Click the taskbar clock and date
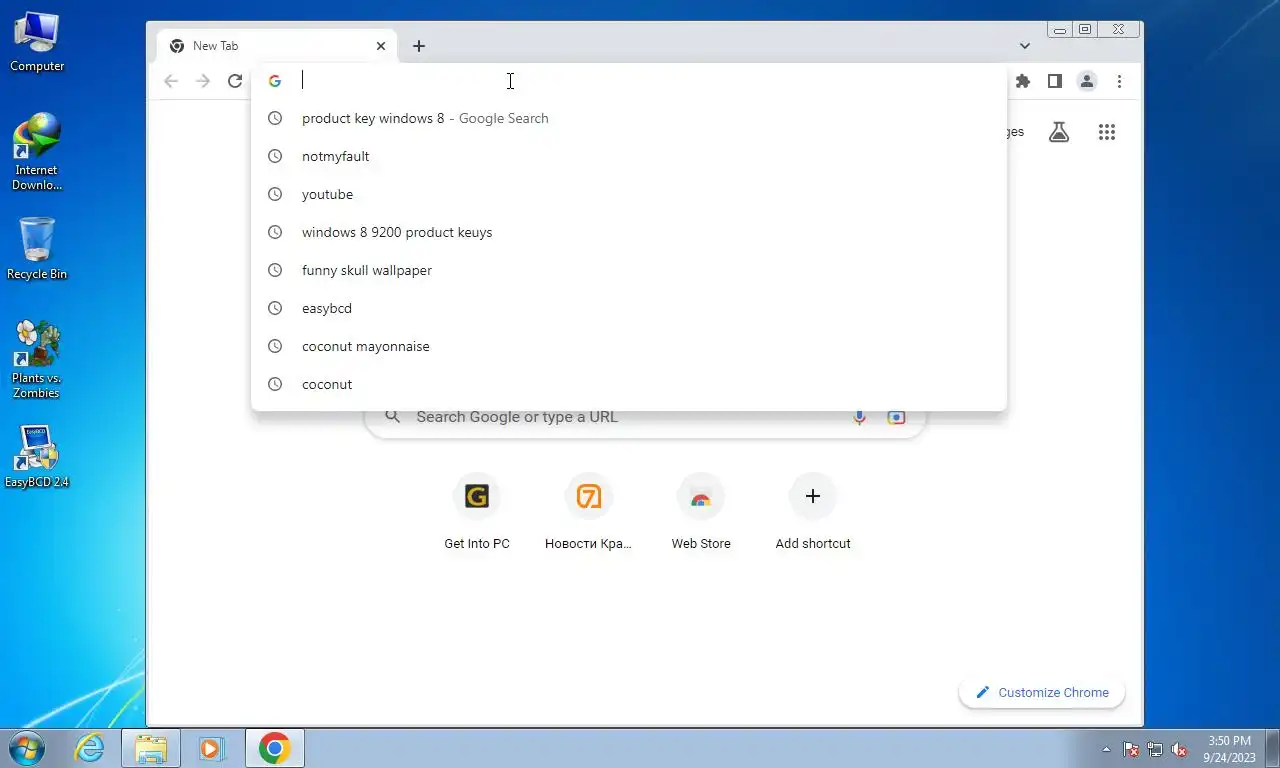 point(1229,749)
